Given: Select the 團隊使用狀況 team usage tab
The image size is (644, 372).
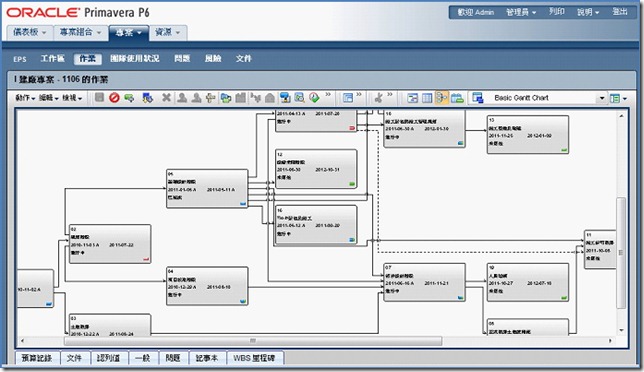Looking at the screenshot, I should 135,59.
